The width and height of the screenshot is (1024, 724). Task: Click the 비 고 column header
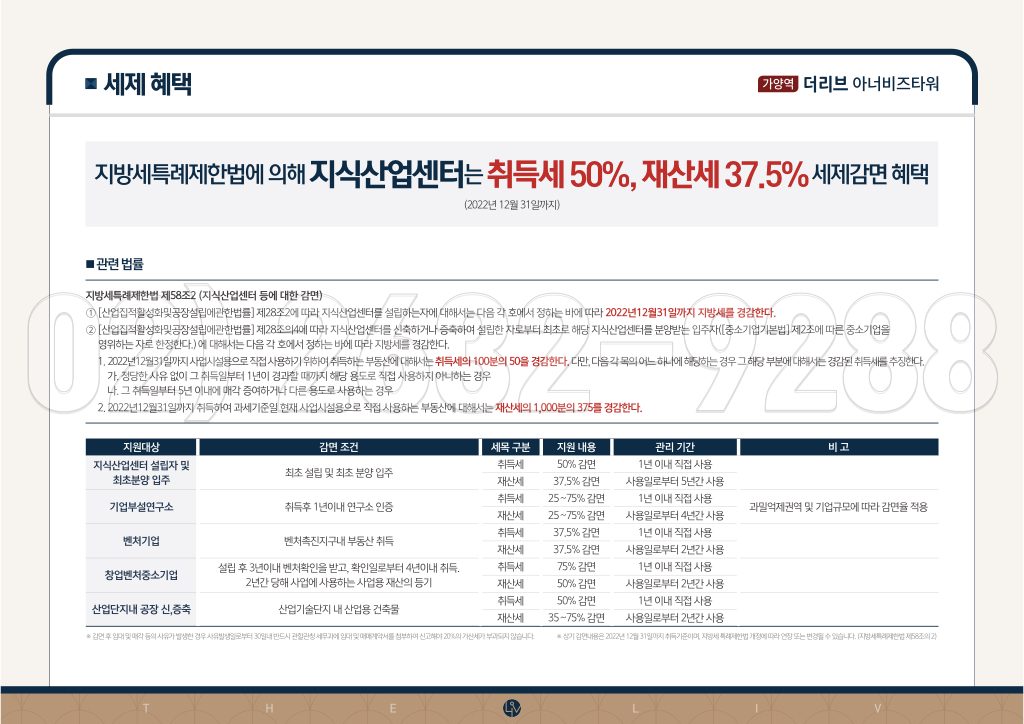click(x=839, y=447)
